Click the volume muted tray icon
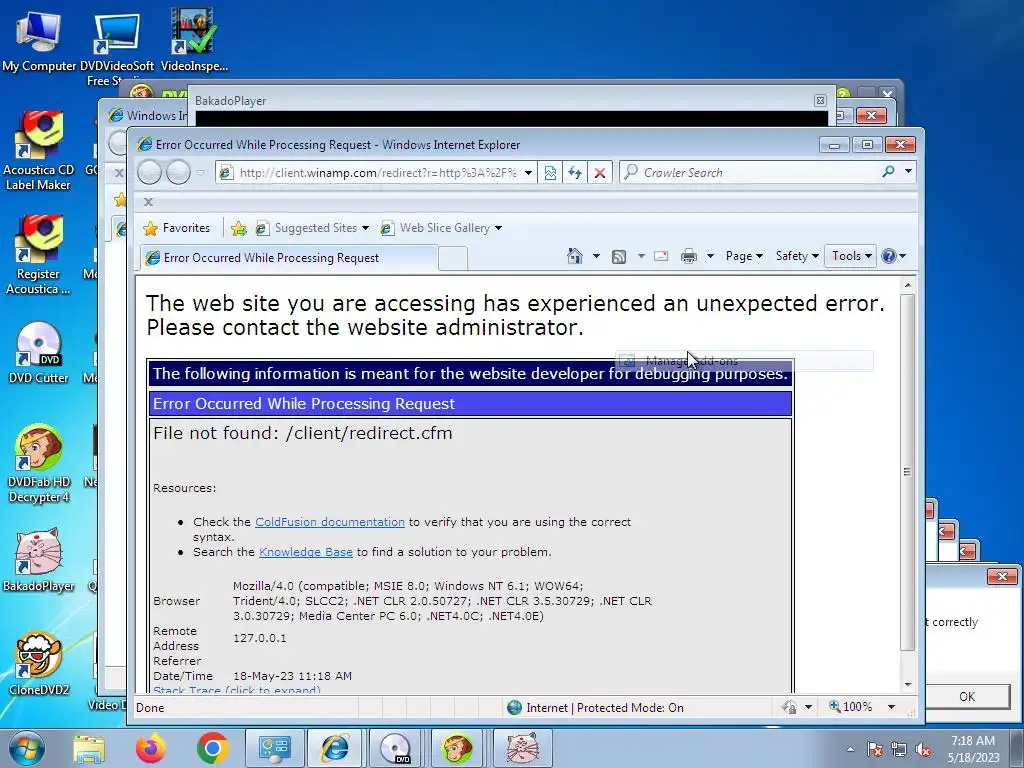Image resolution: width=1024 pixels, height=768 pixels. 923,750
